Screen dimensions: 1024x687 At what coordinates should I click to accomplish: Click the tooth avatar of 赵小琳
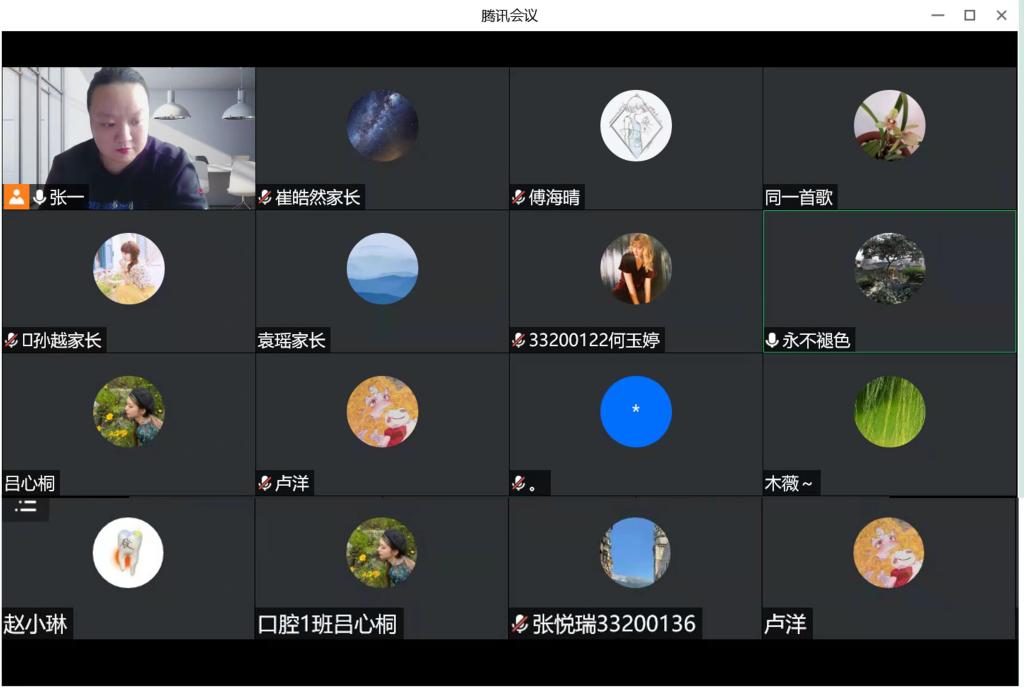(x=128, y=552)
